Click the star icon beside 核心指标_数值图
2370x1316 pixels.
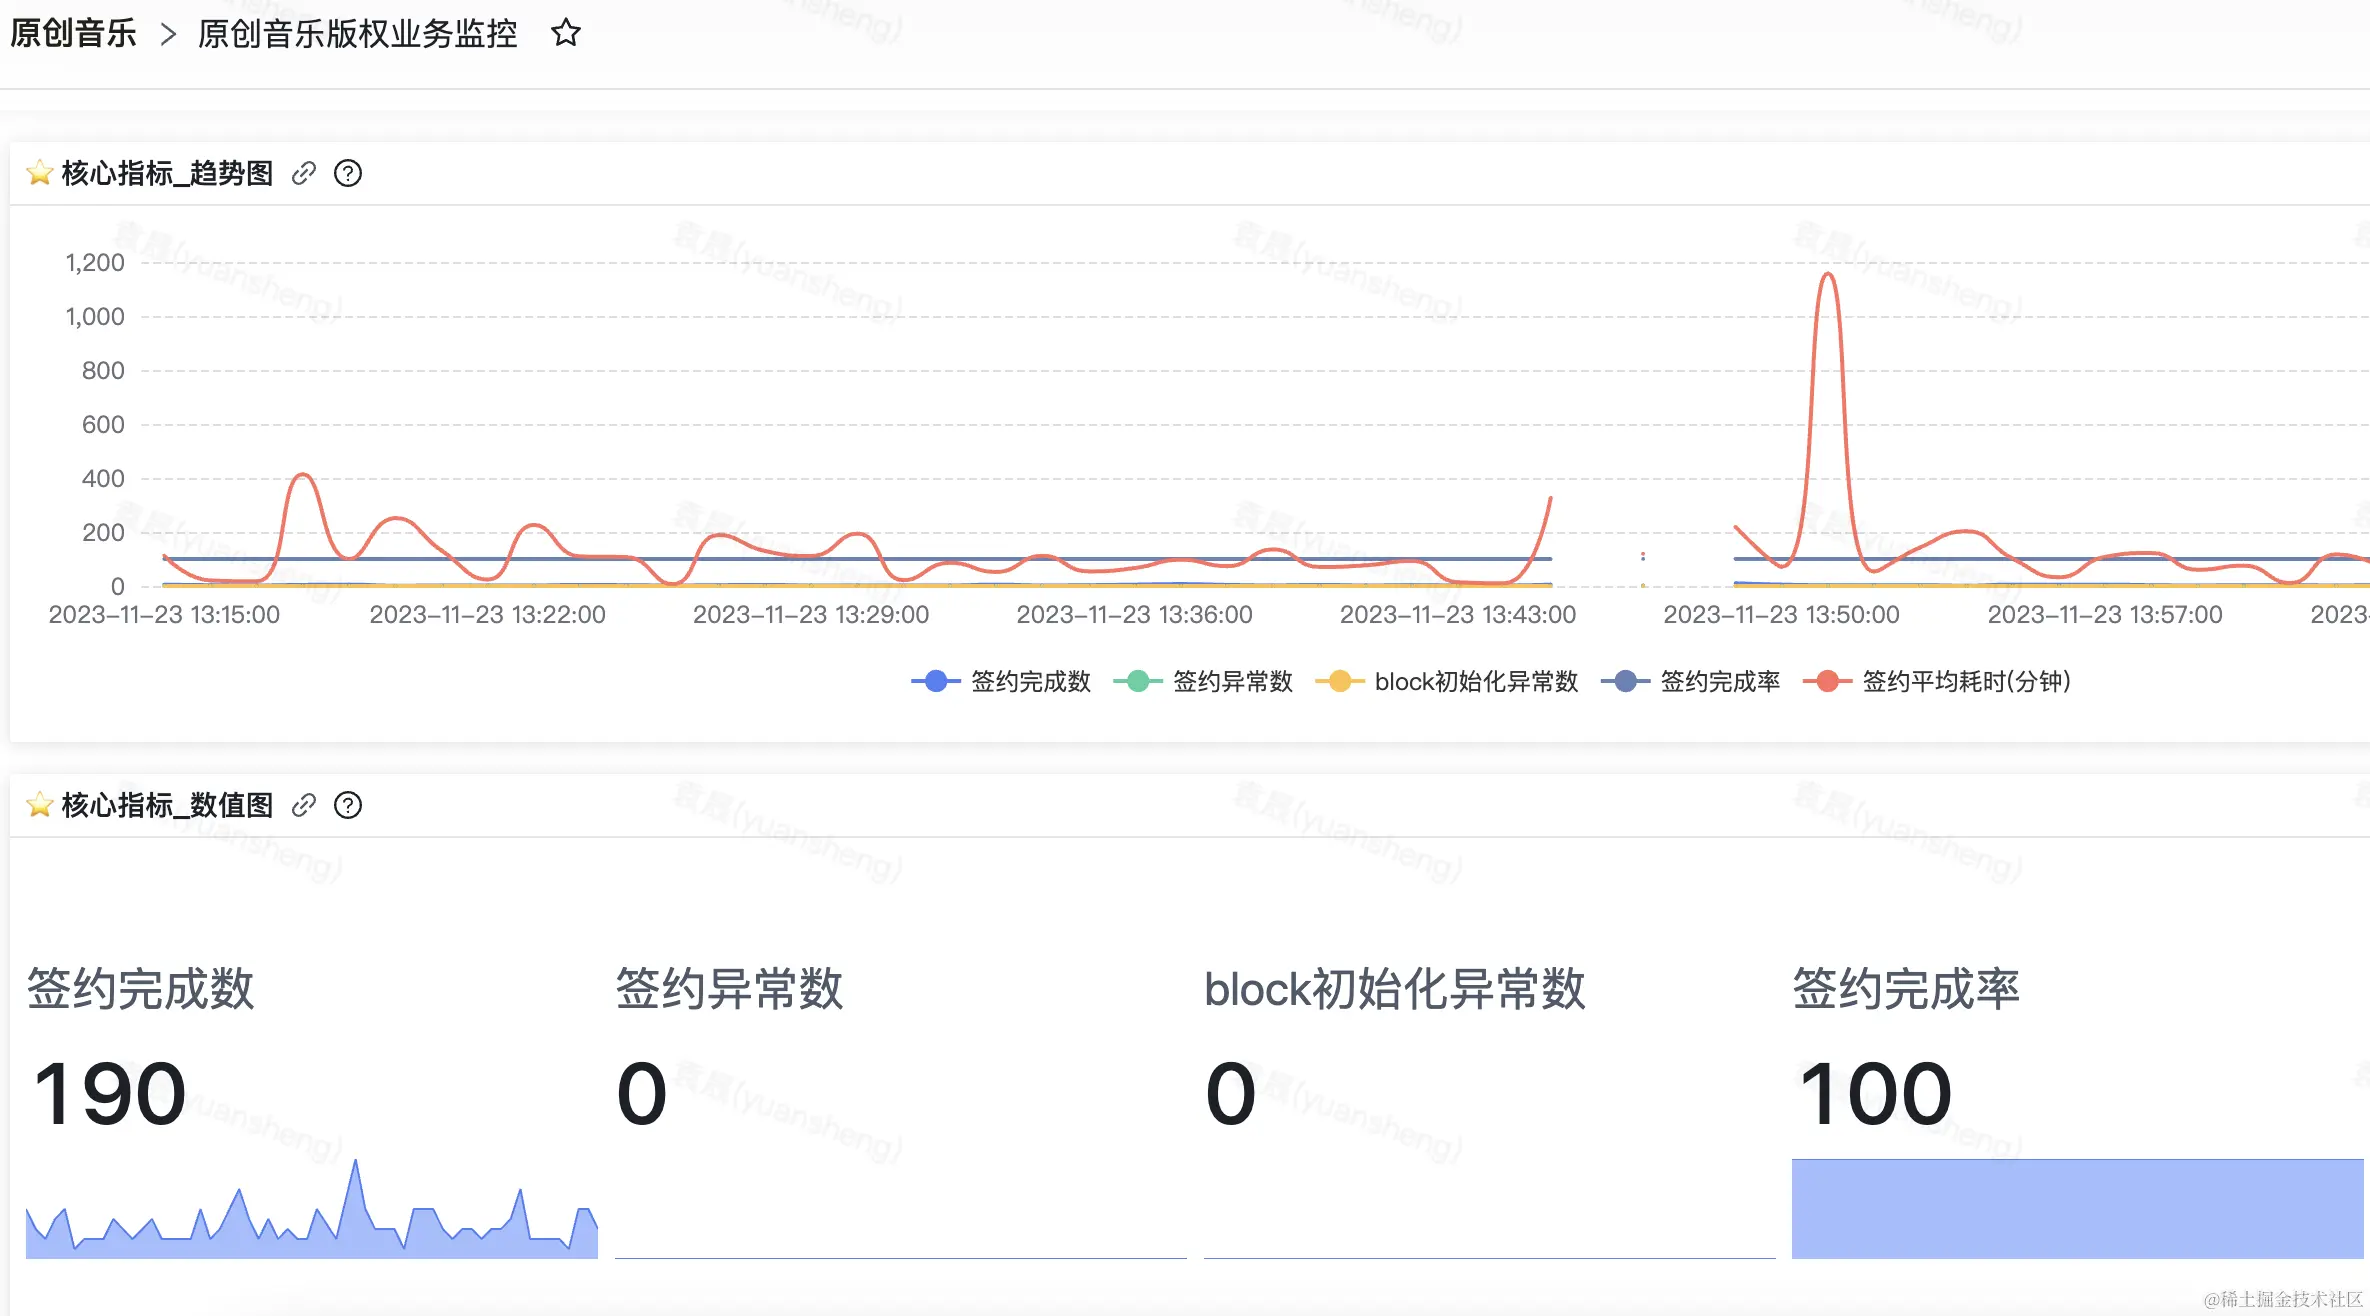(x=38, y=805)
